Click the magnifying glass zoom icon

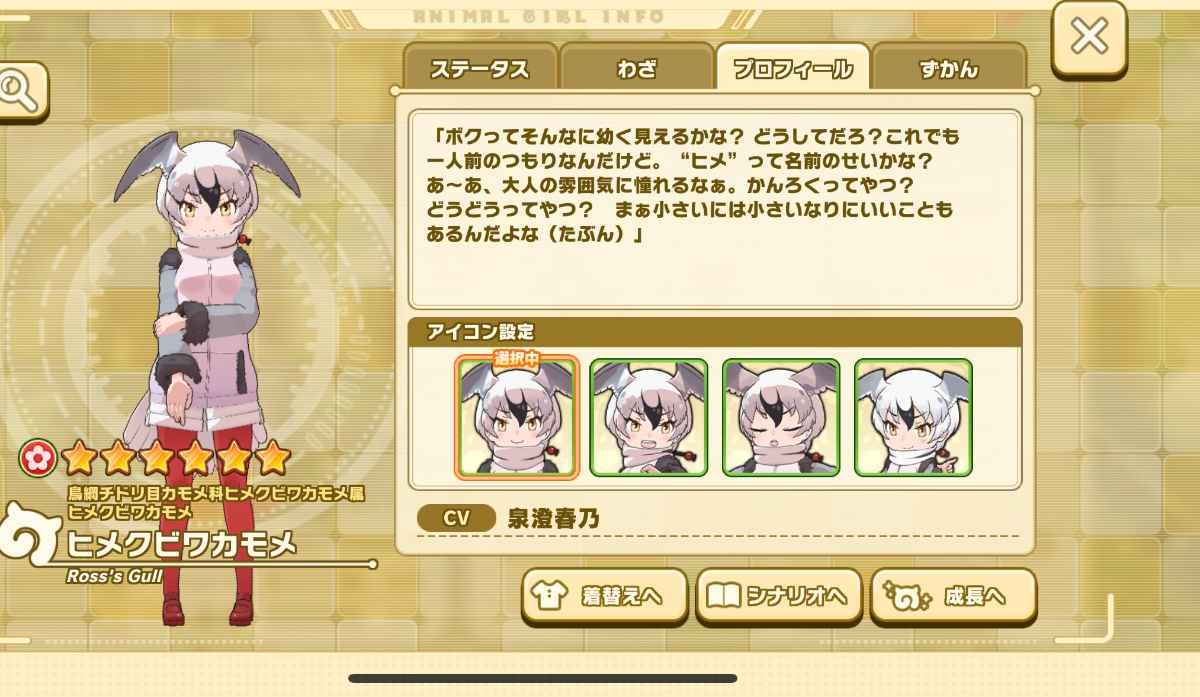click(20, 92)
